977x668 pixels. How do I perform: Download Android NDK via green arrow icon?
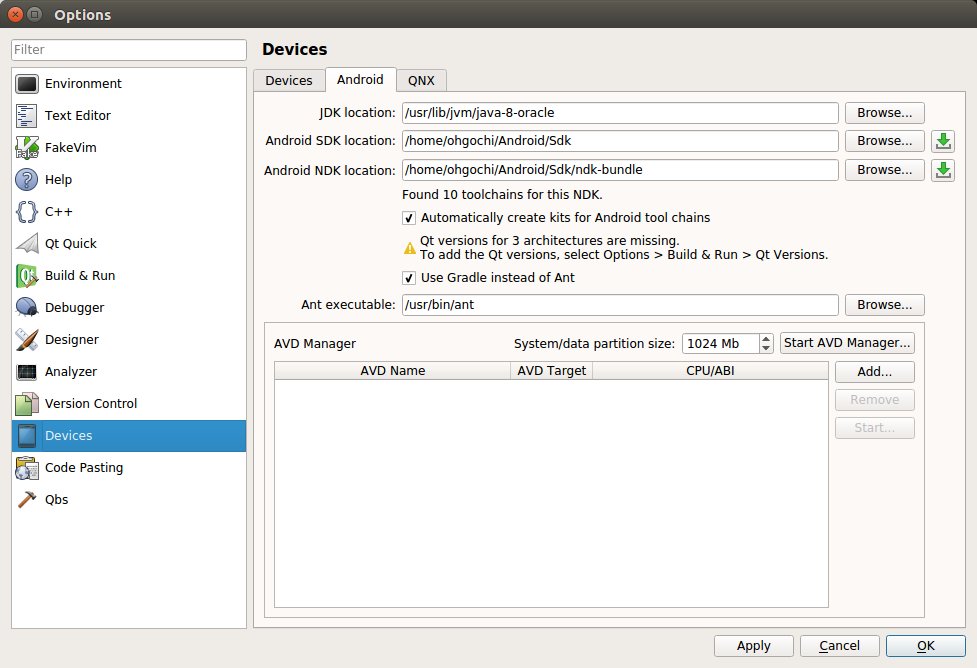click(943, 170)
